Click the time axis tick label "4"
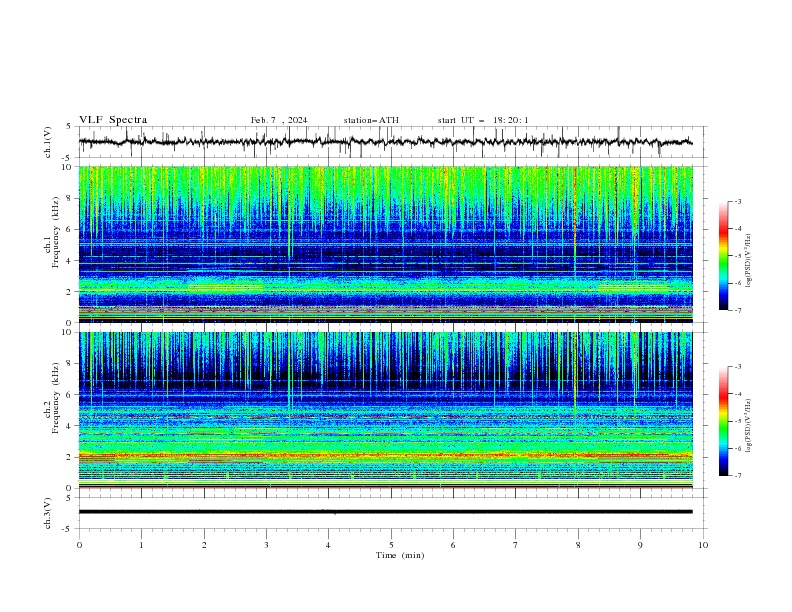This screenshot has height=612, width=792. pos(328,545)
